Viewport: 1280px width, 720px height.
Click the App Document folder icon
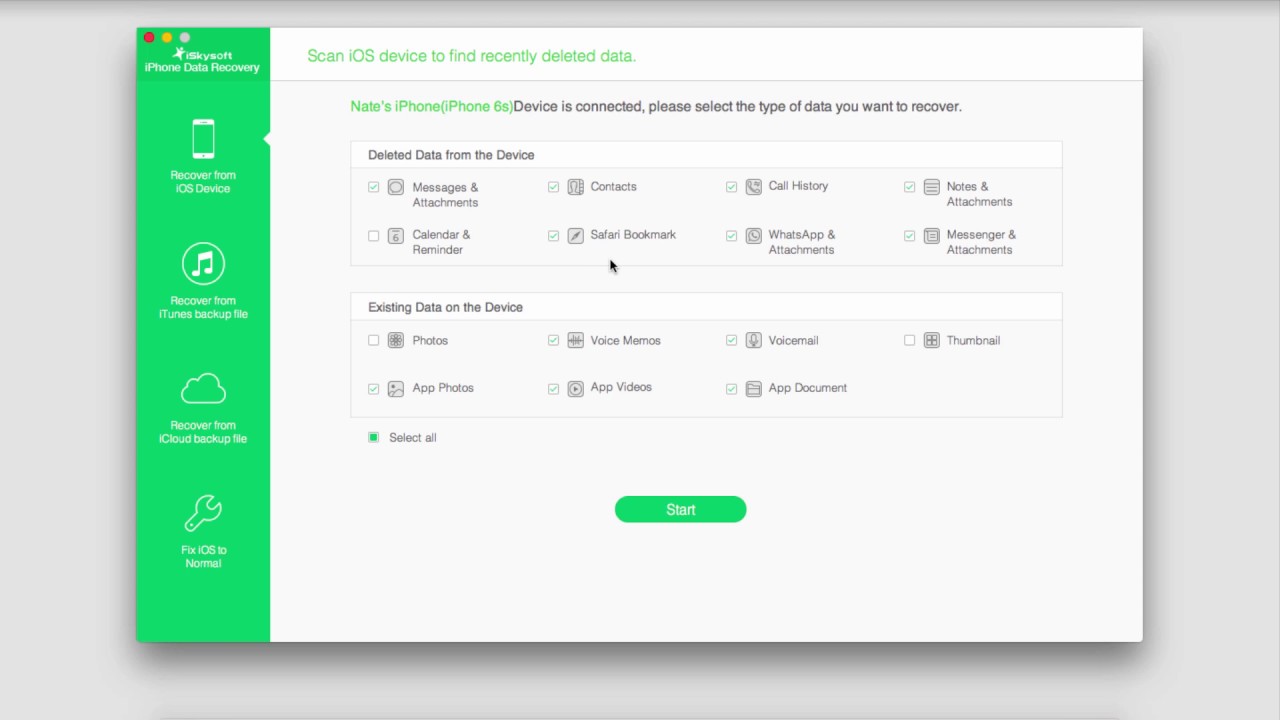753,389
